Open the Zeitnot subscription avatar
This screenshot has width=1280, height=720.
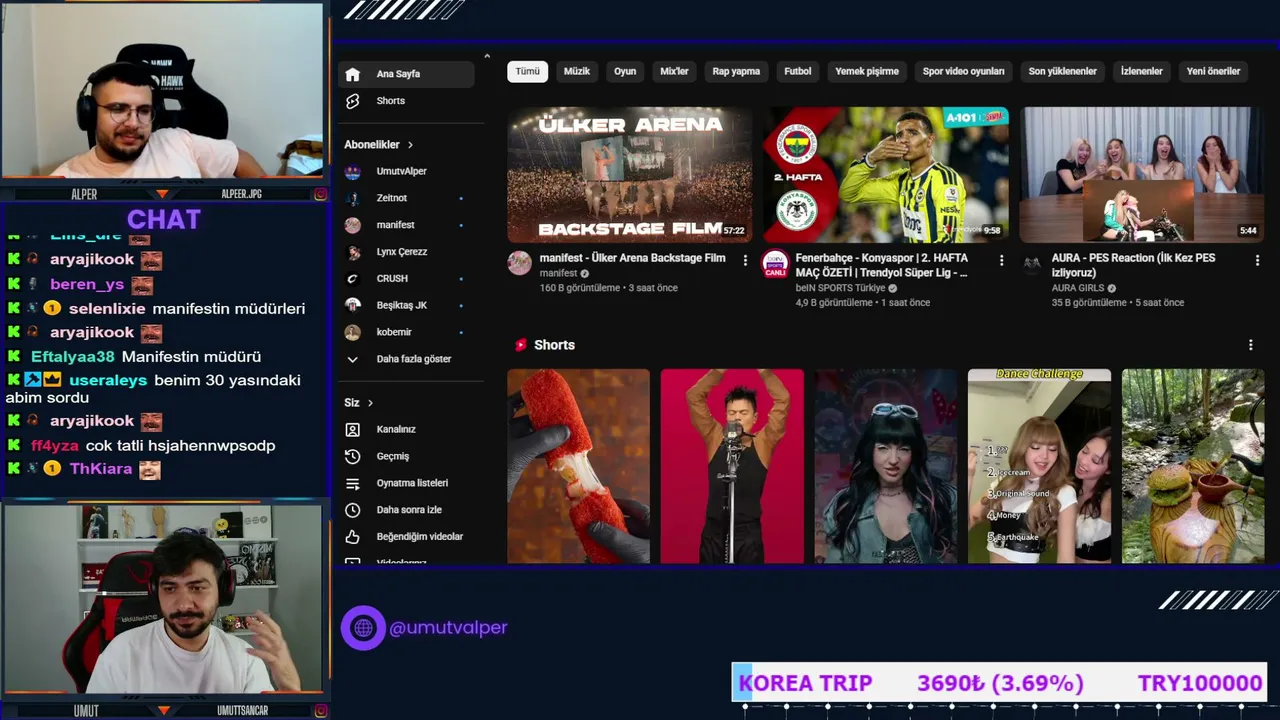coord(352,198)
